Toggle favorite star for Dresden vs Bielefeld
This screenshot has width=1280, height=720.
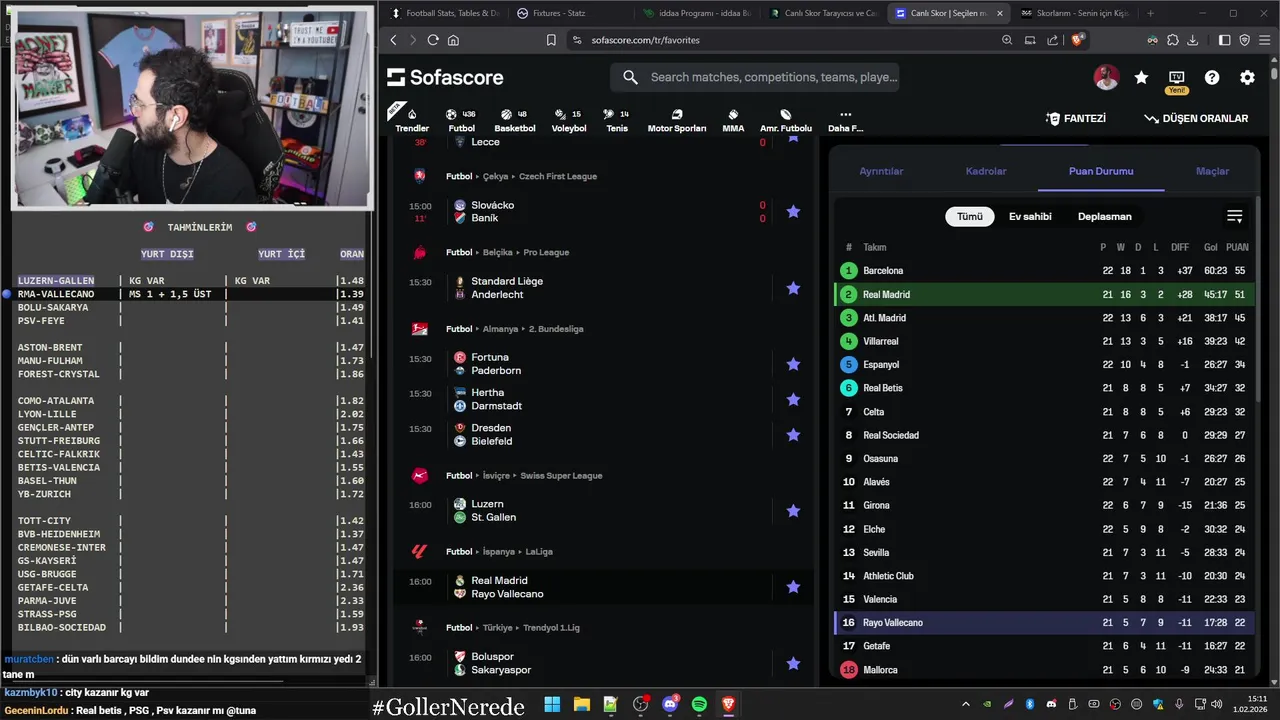793,435
